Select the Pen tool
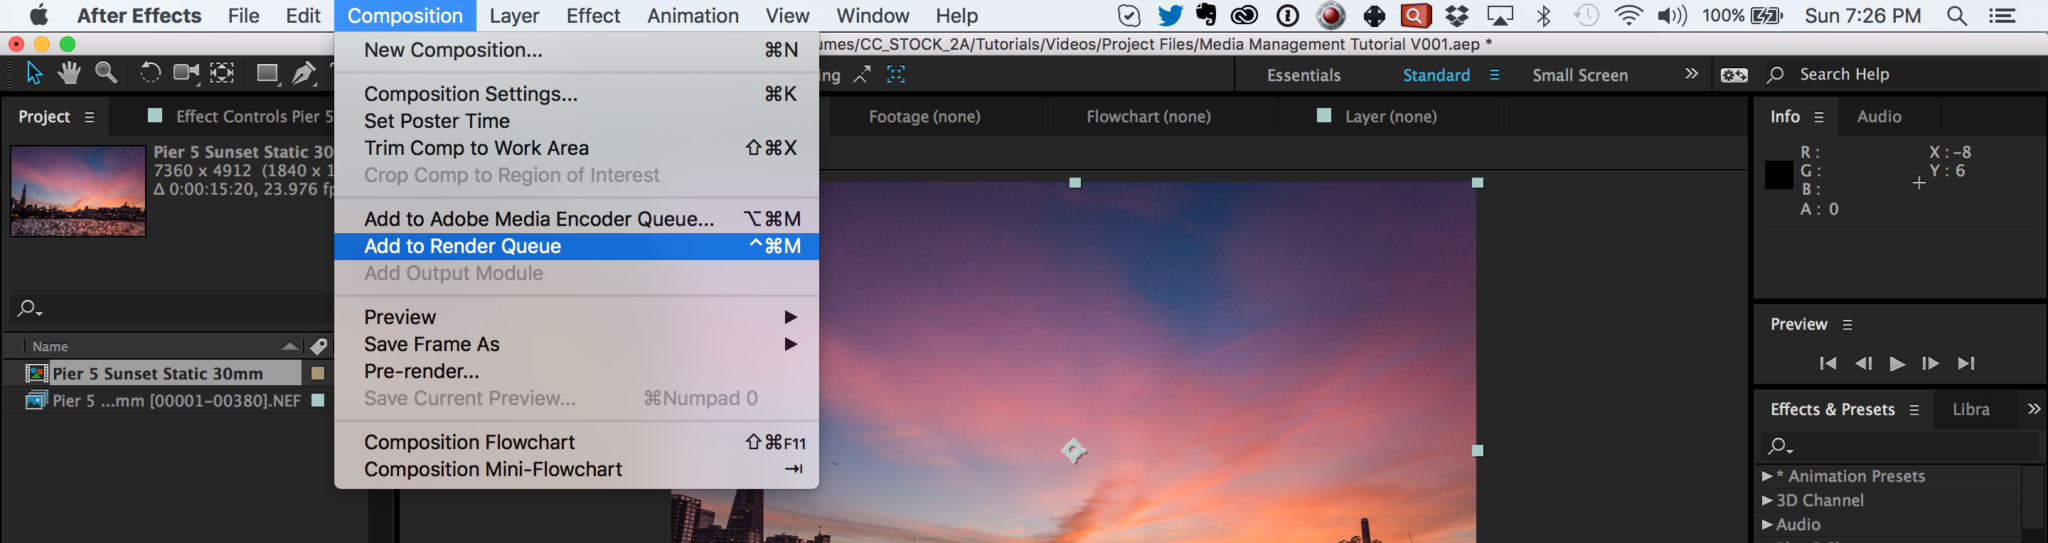Viewport: 2048px width, 543px height. click(303, 73)
